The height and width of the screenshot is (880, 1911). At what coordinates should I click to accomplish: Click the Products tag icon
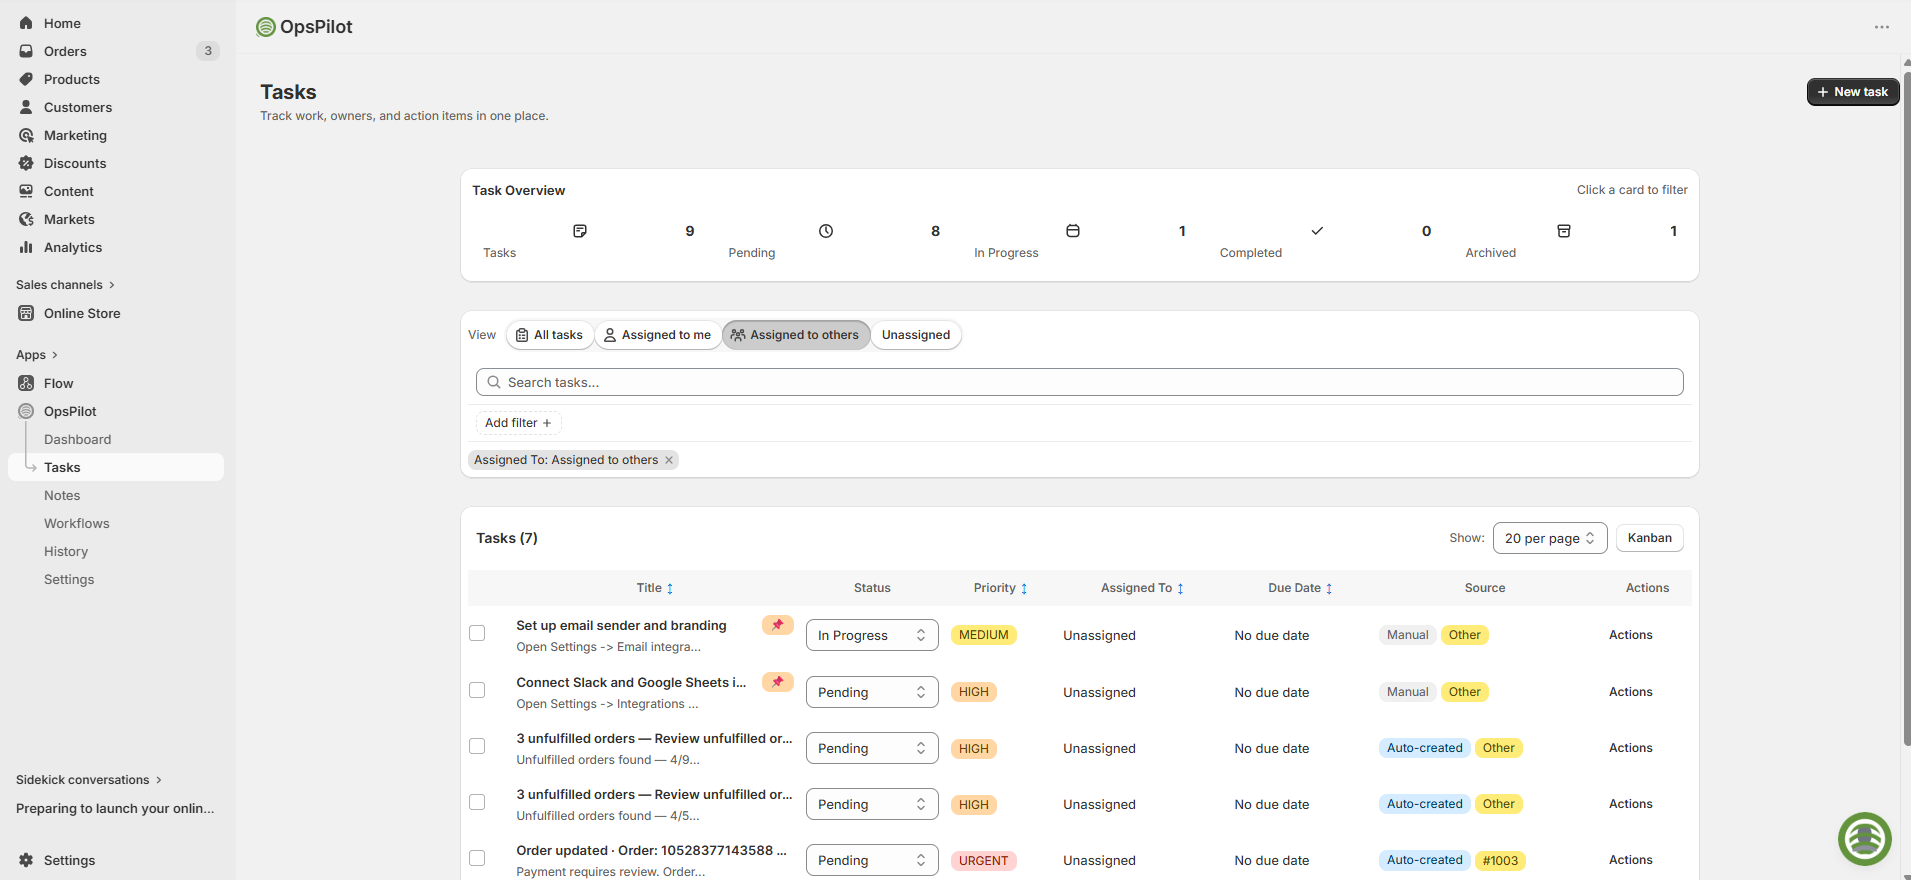pyautogui.click(x=26, y=79)
